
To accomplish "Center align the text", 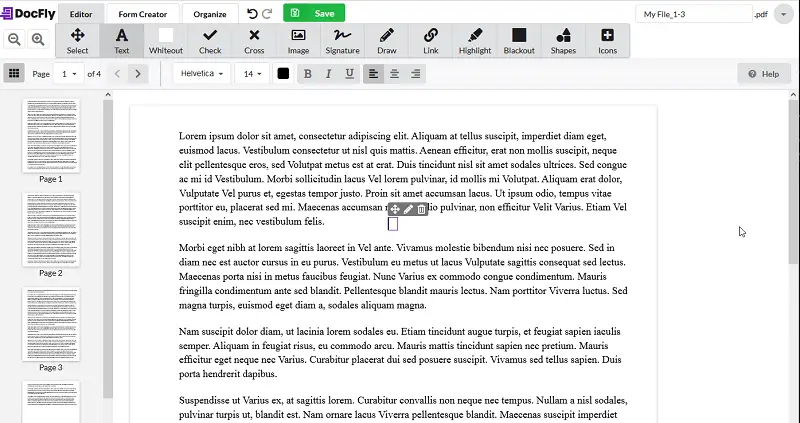I will (x=394, y=74).
